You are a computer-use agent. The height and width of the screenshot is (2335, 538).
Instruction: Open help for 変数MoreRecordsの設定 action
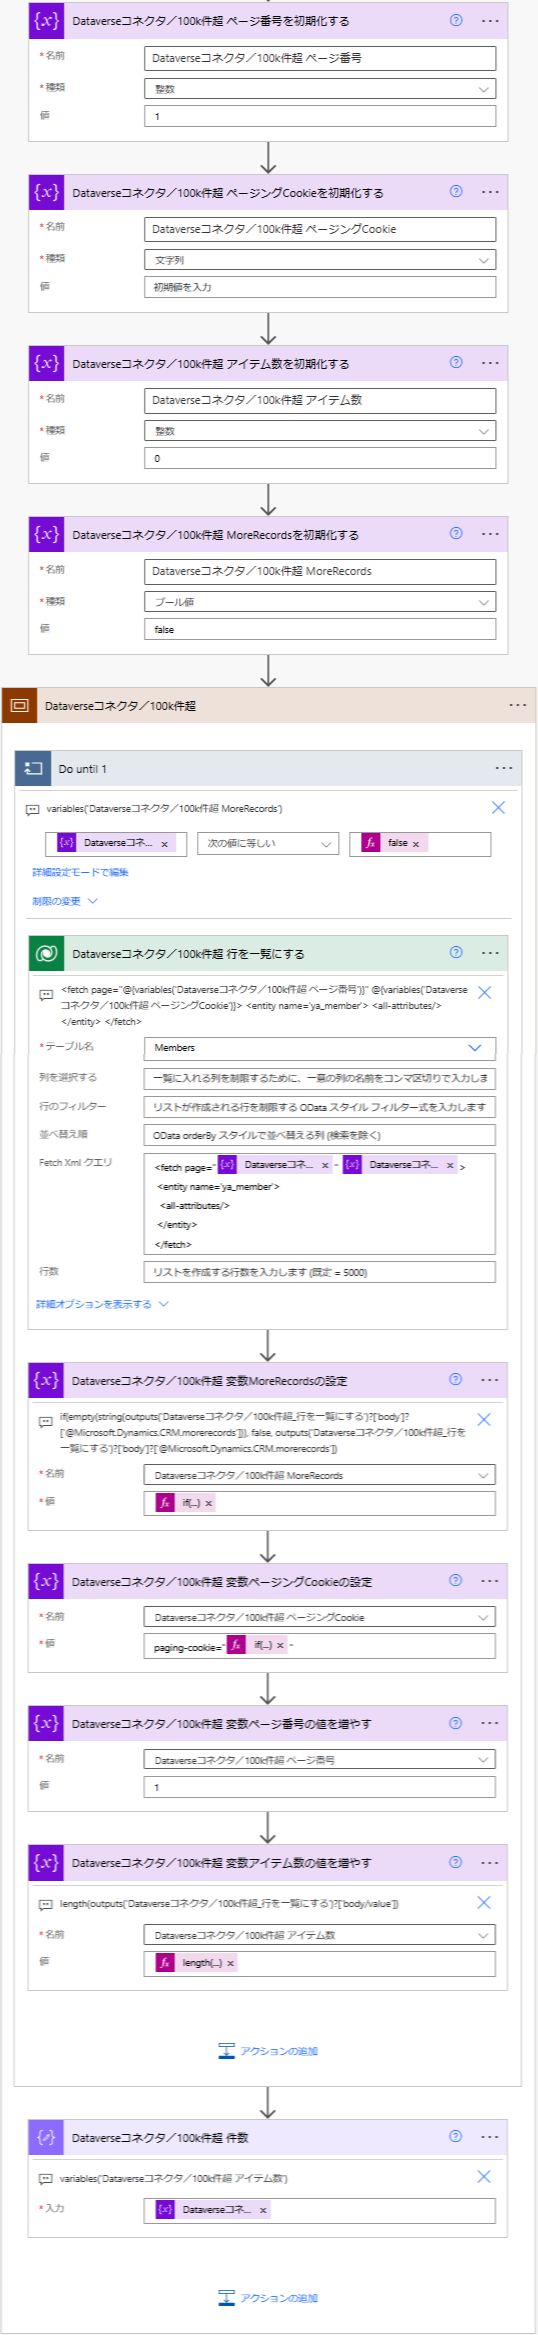pos(456,1379)
